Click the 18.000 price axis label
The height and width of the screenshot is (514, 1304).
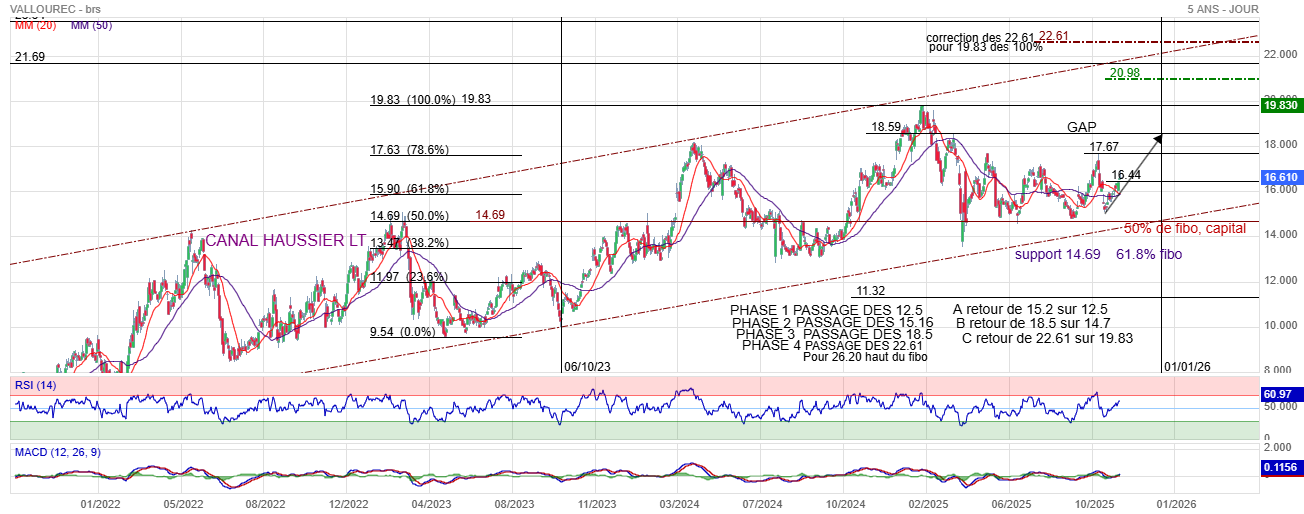point(1281,144)
